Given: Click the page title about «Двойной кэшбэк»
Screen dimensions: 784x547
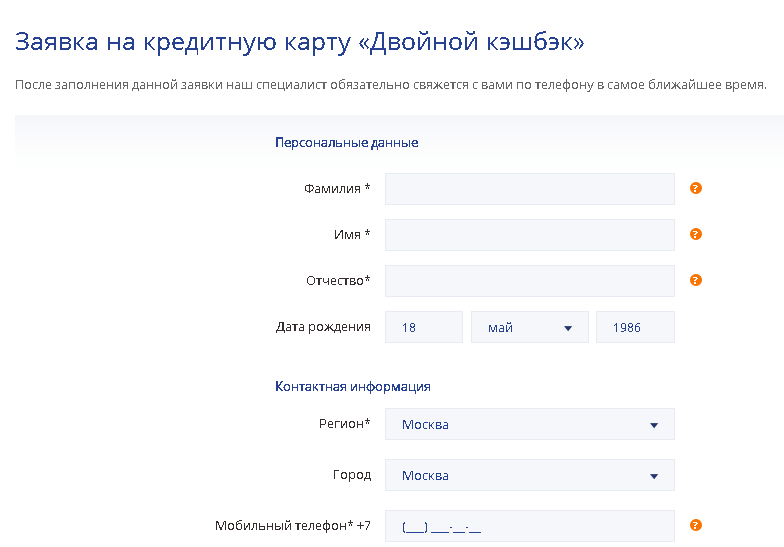Looking at the screenshot, I should (x=300, y=43).
